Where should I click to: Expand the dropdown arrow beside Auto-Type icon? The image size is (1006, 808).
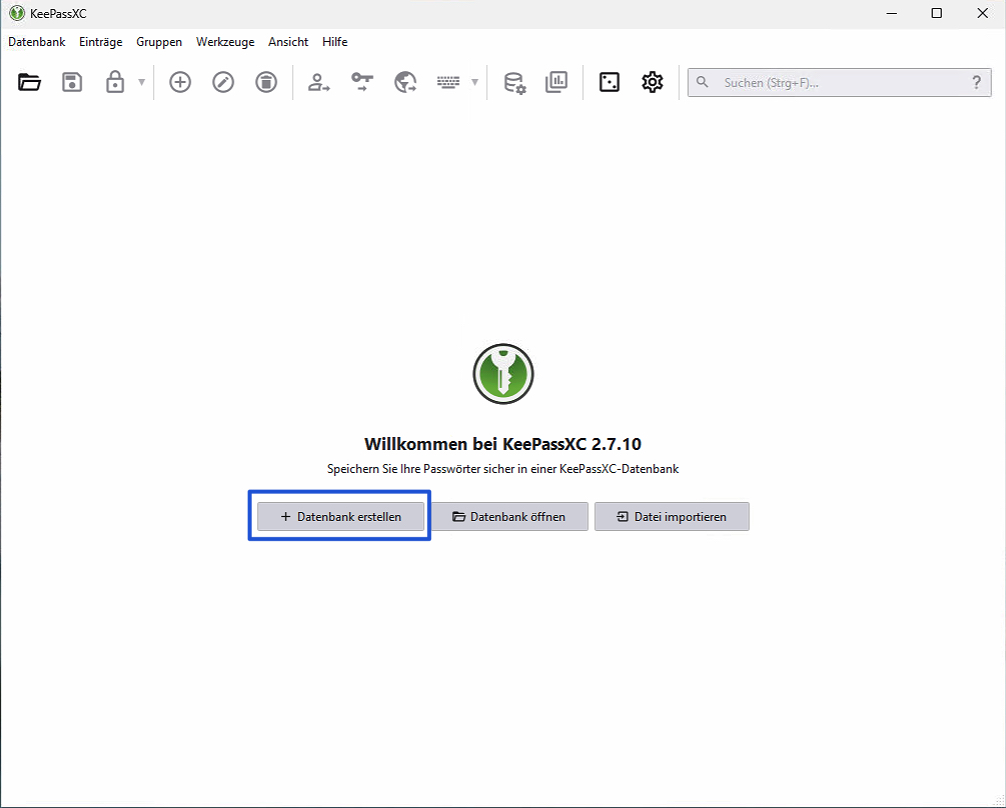point(474,82)
